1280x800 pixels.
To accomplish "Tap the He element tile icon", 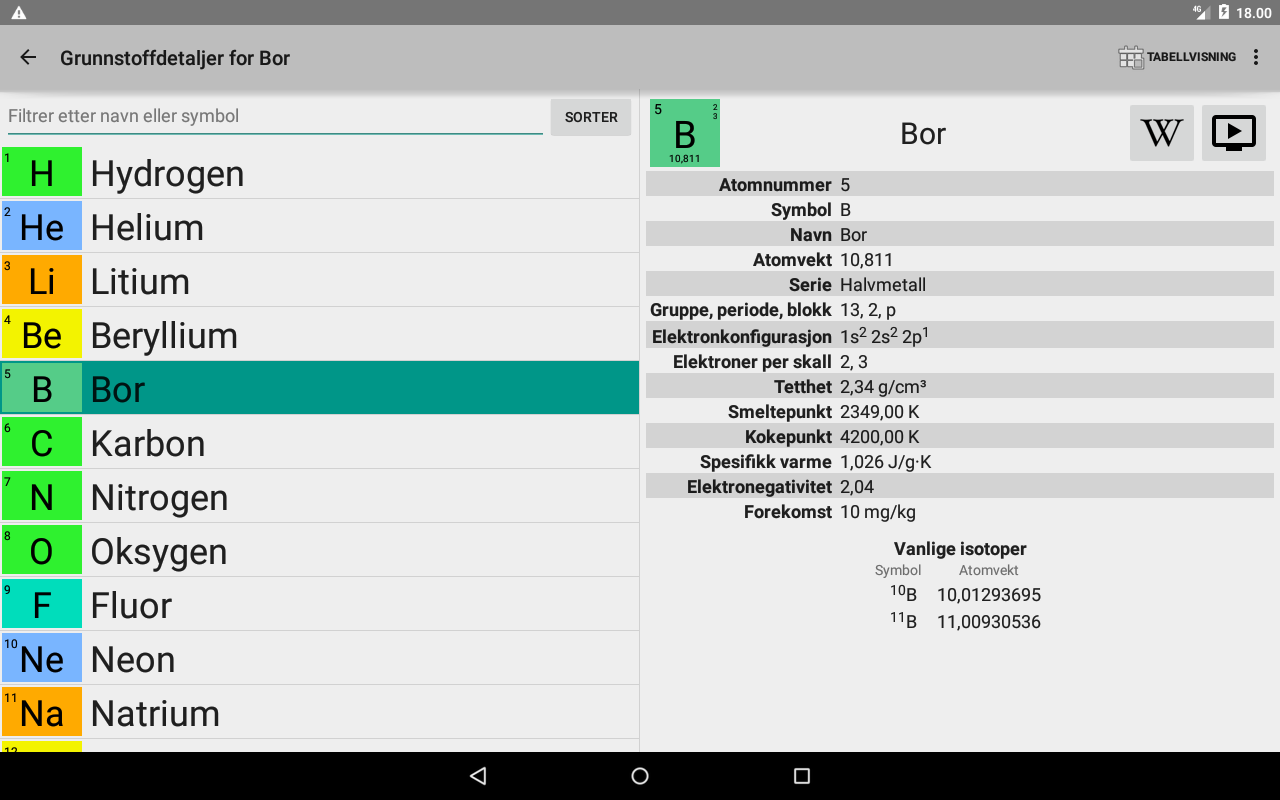I will pos(42,226).
